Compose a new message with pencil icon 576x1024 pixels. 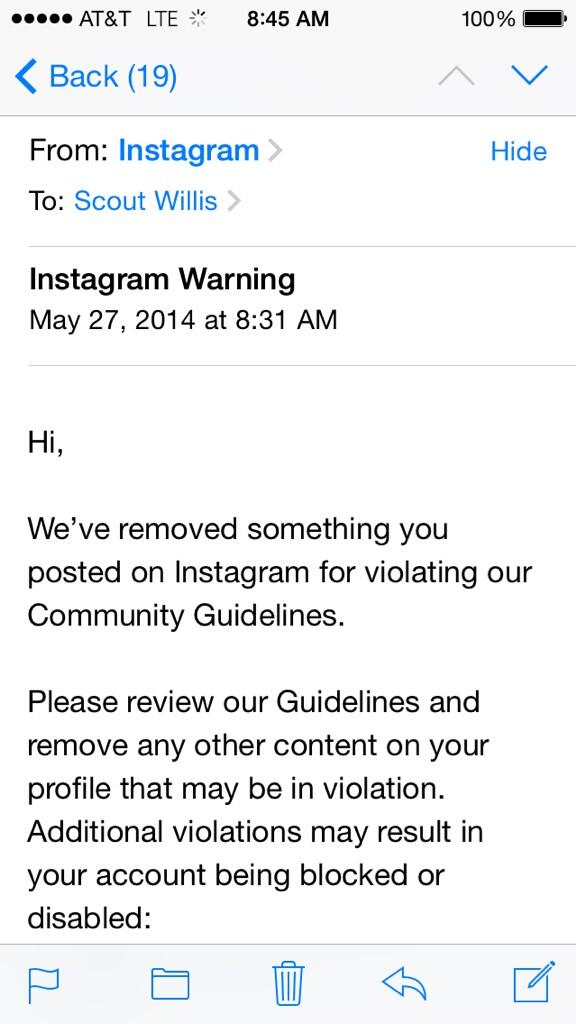[534, 982]
